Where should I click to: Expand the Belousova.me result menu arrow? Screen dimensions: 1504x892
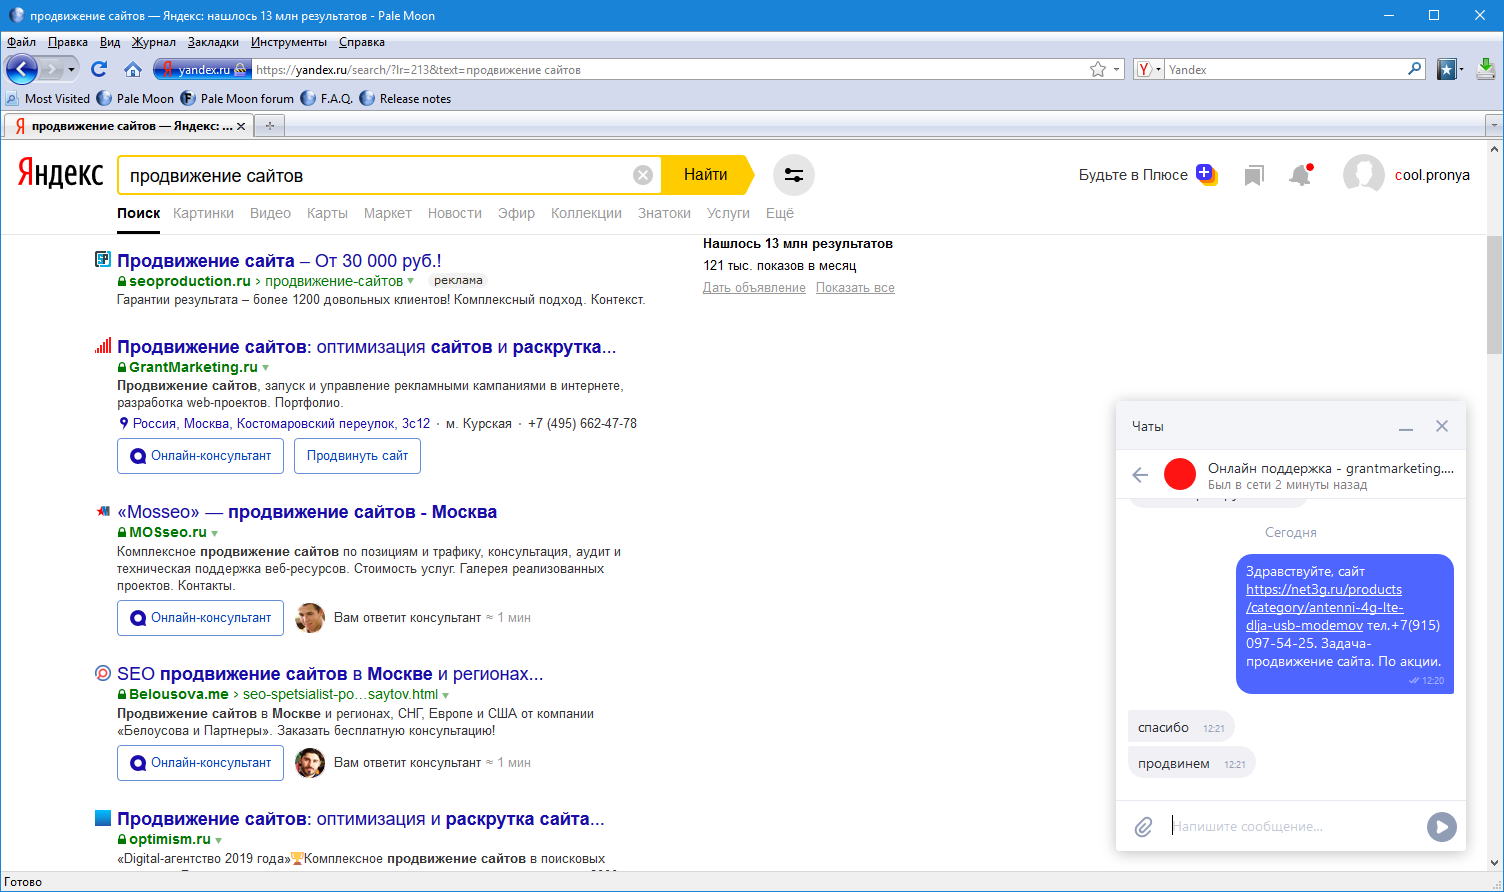(445, 695)
